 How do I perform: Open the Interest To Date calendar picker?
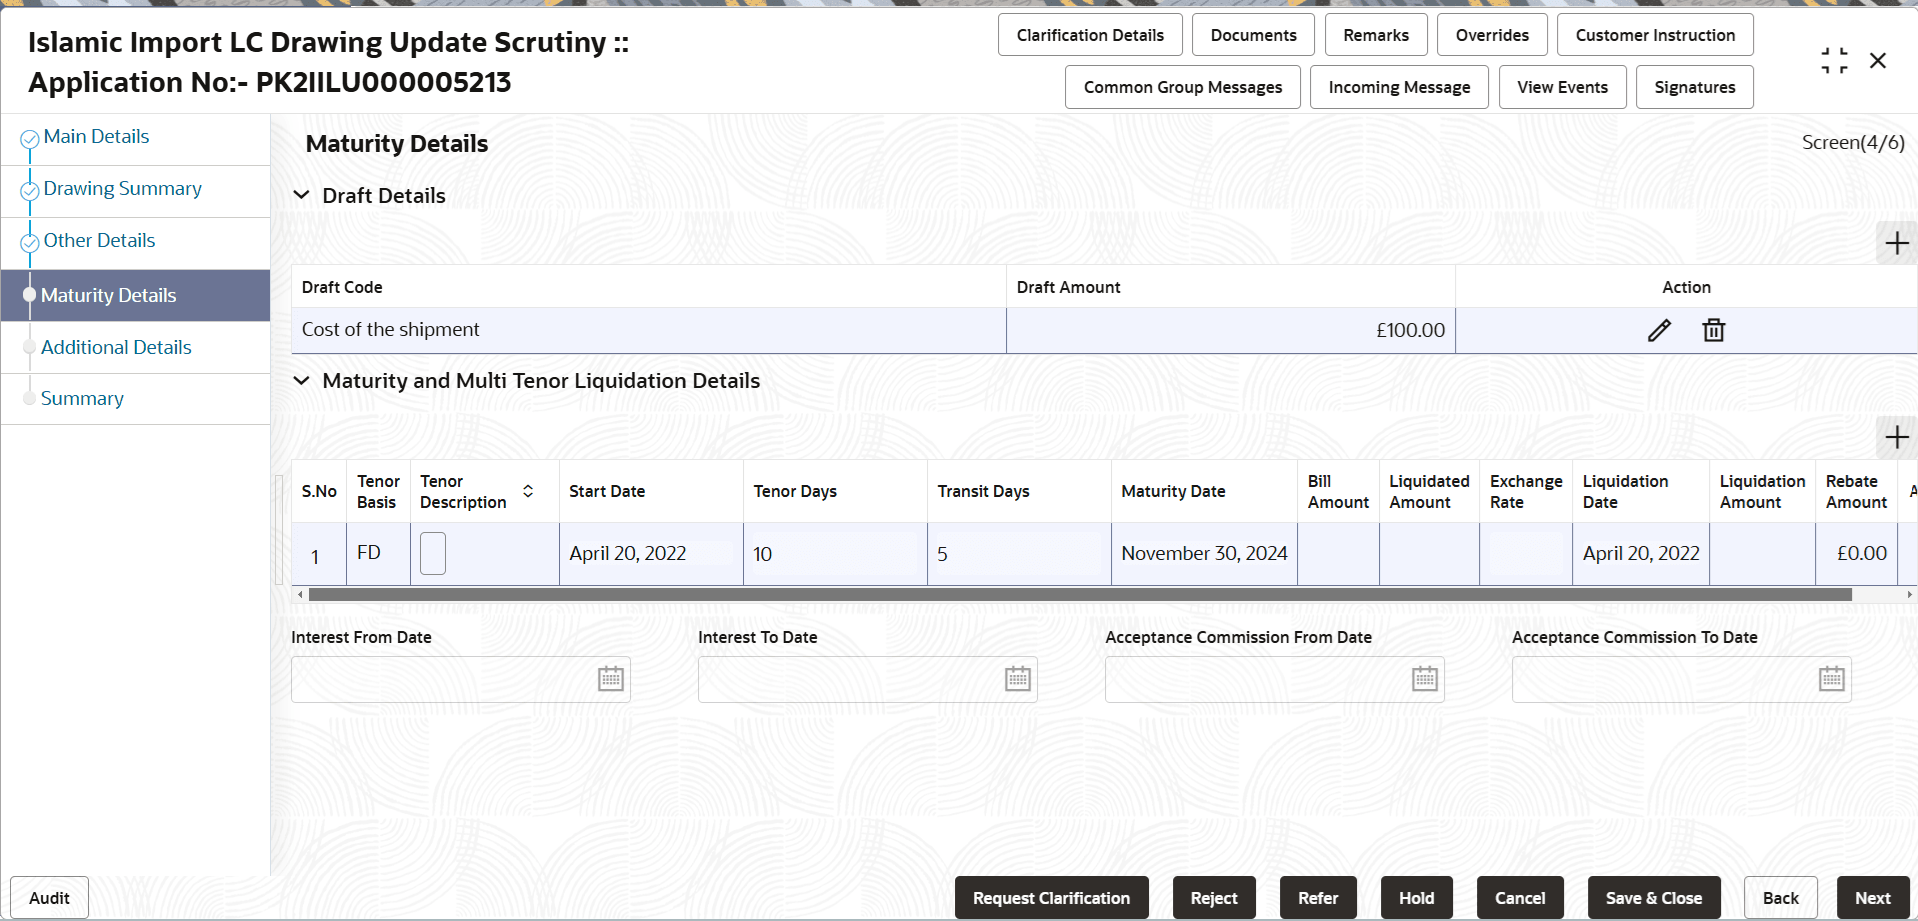coord(1016,678)
